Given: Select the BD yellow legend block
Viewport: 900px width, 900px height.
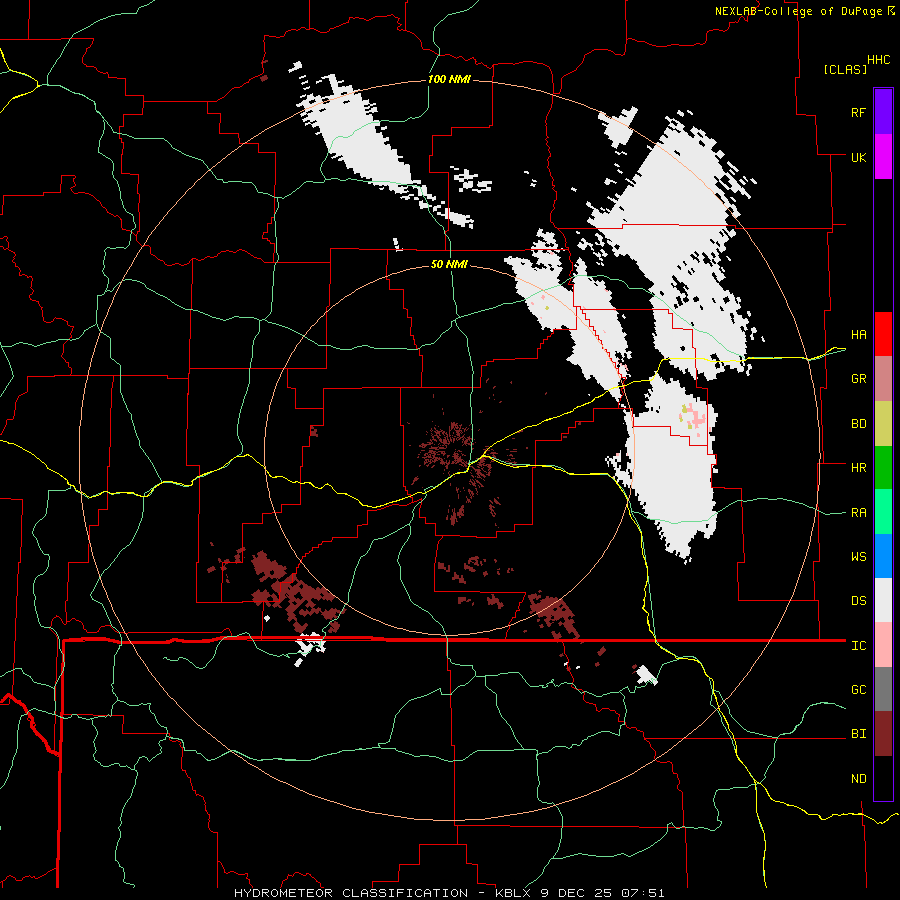Looking at the screenshot, I should pyautogui.click(x=883, y=424).
